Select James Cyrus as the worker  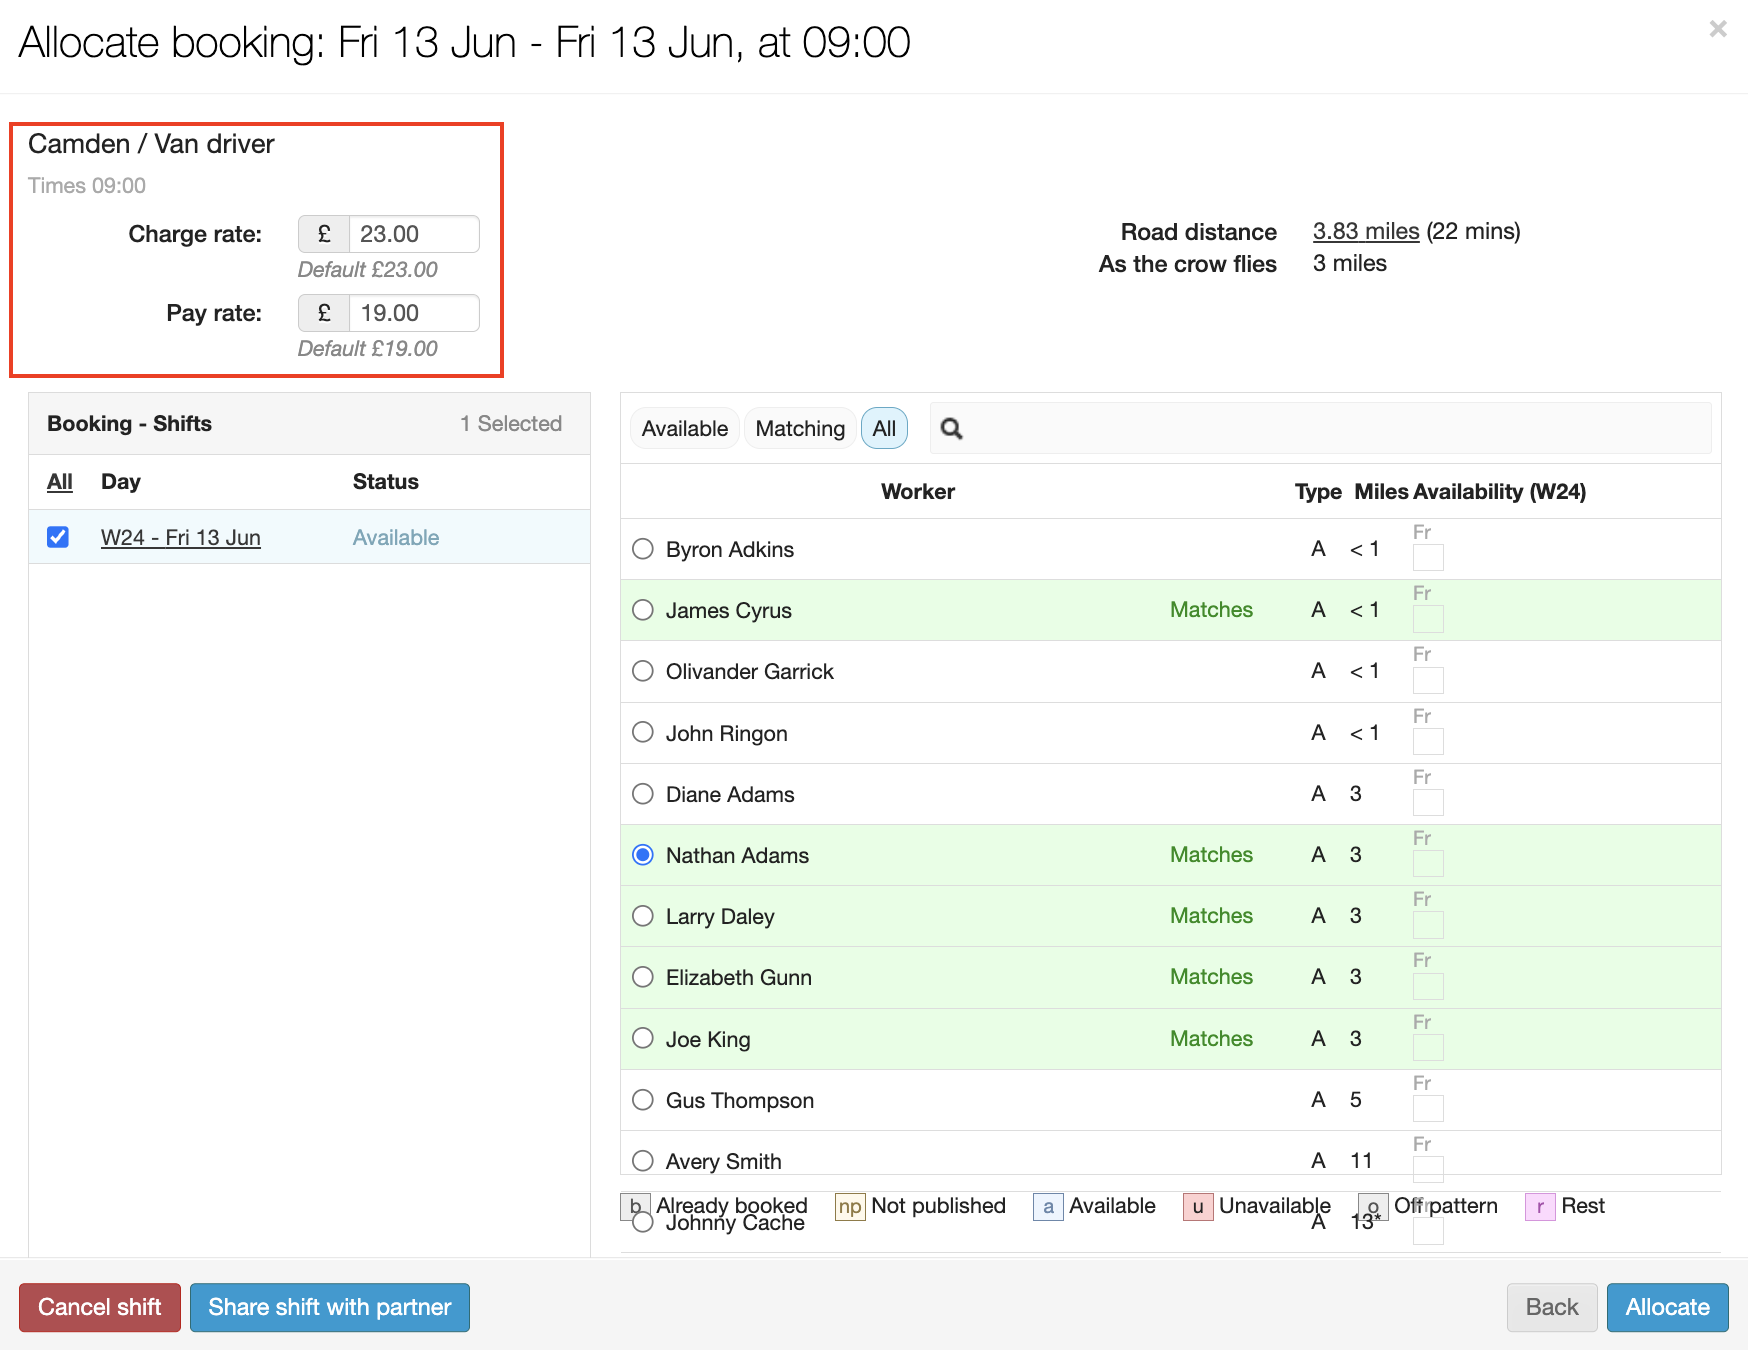pyautogui.click(x=643, y=610)
